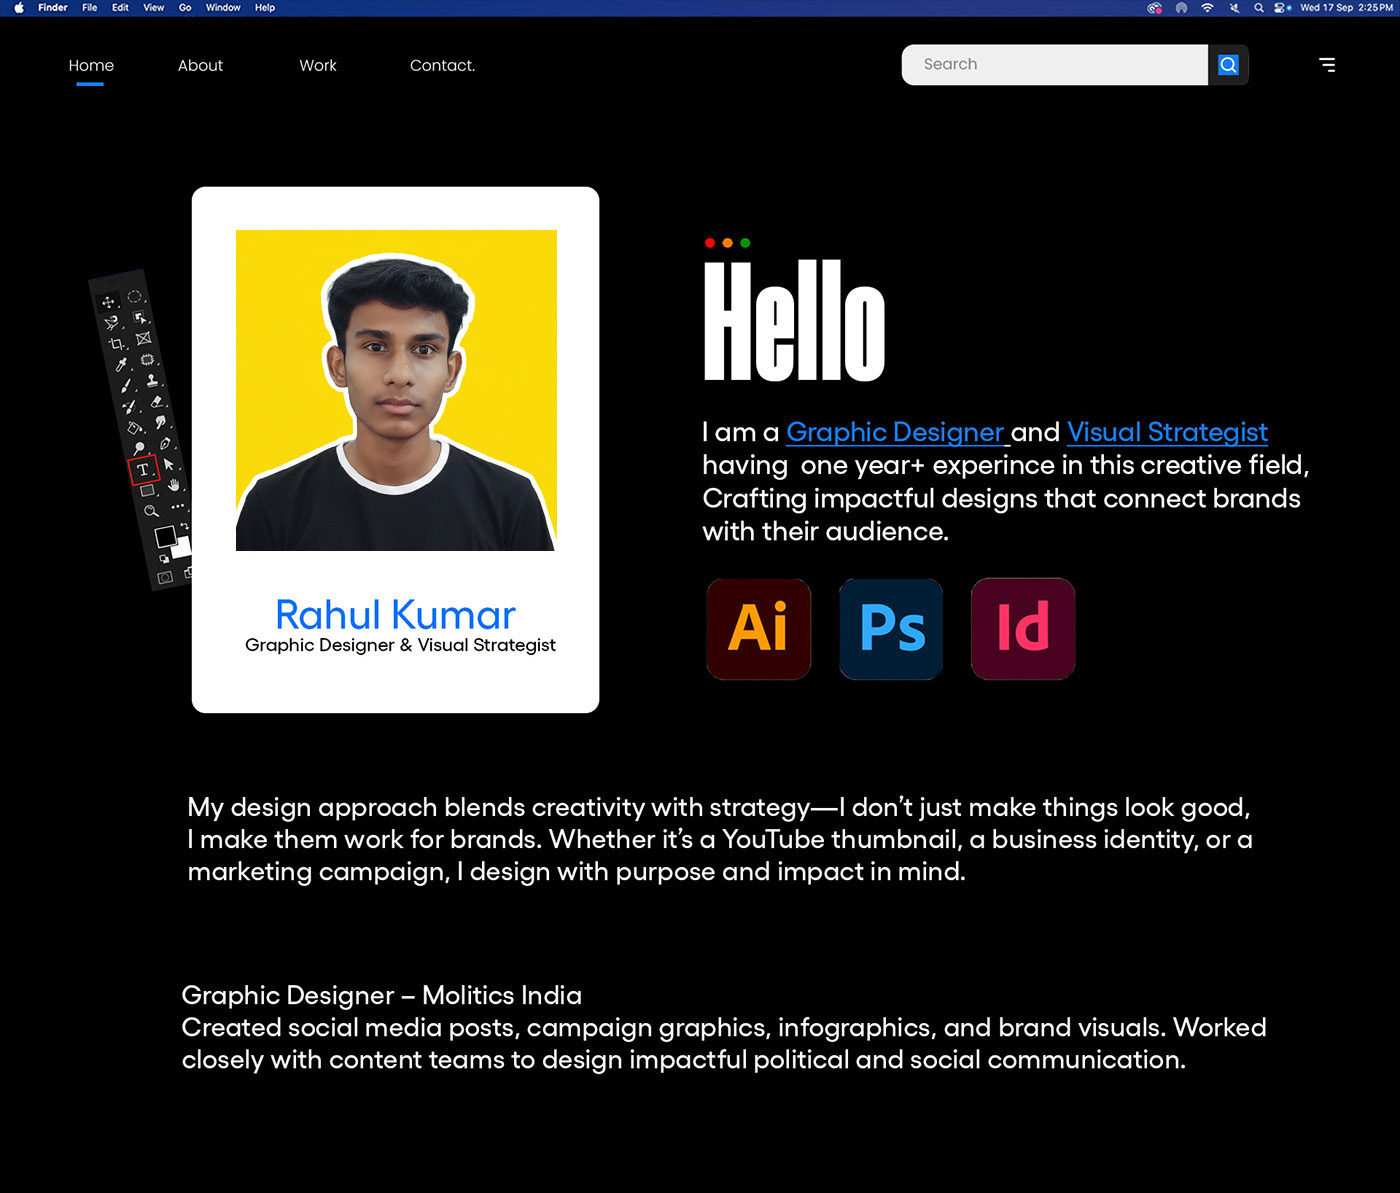Click the Photoshop icon
Viewport: 1400px width, 1193px height.
click(x=890, y=629)
